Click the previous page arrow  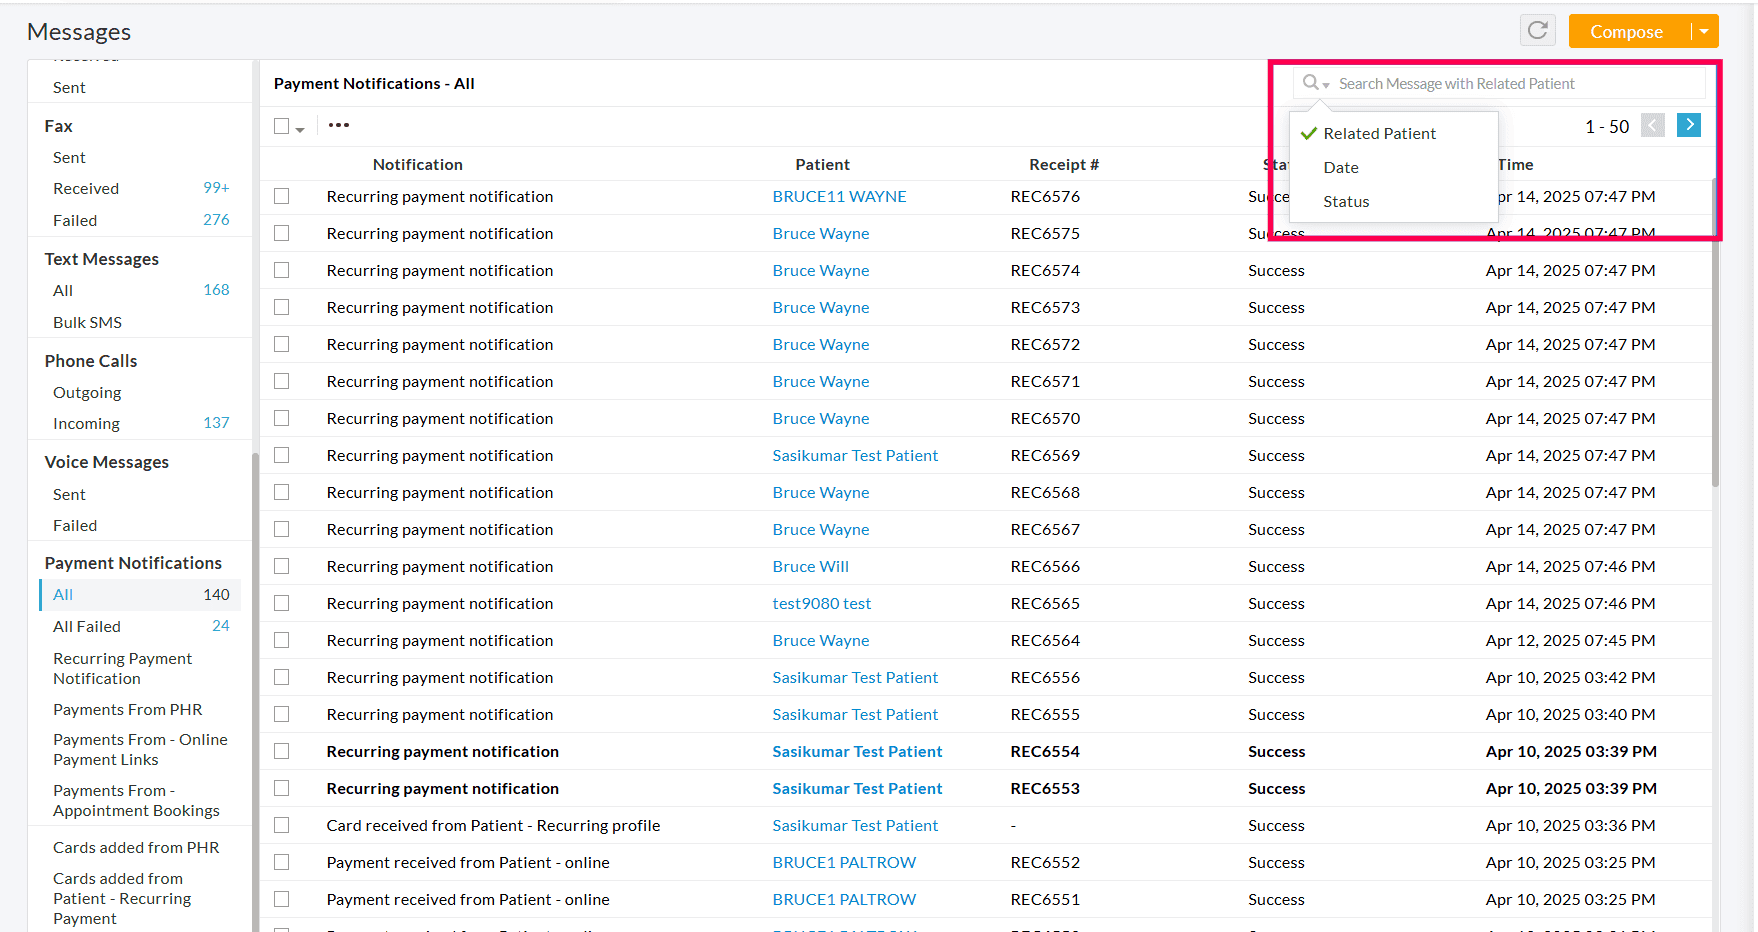click(x=1652, y=125)
